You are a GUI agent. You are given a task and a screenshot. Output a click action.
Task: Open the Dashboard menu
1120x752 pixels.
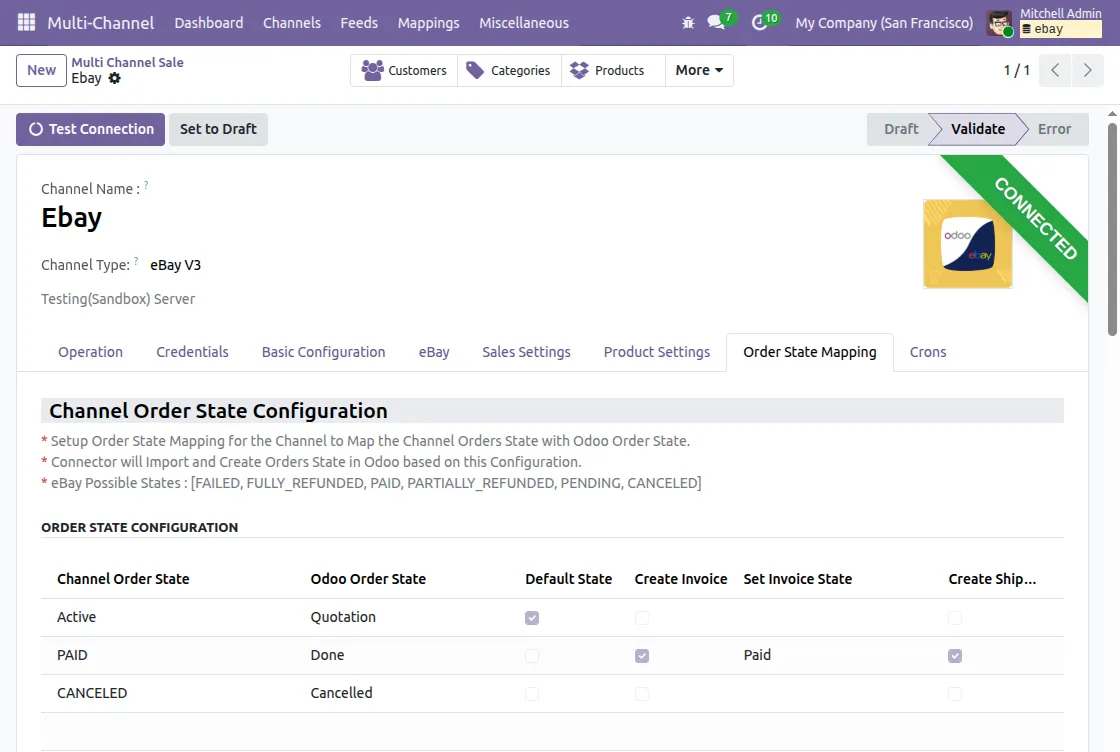(x=209, y=23)
